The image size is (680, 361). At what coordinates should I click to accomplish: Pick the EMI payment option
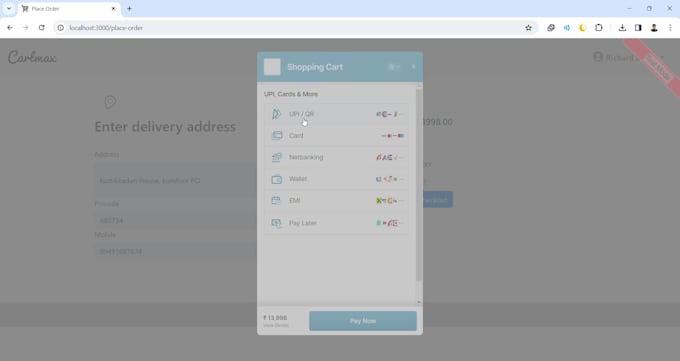(x=336, y=201)
